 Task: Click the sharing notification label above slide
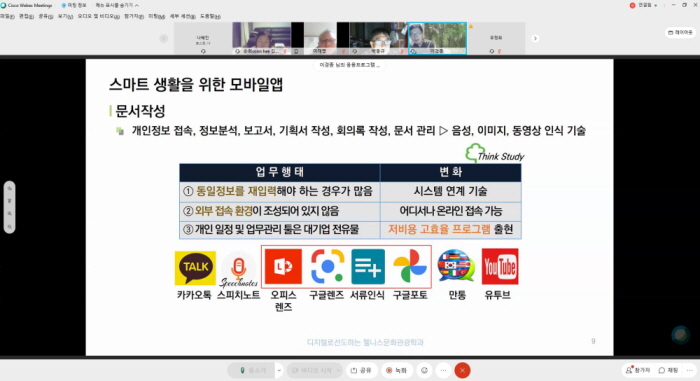click(x=350, y=65)
